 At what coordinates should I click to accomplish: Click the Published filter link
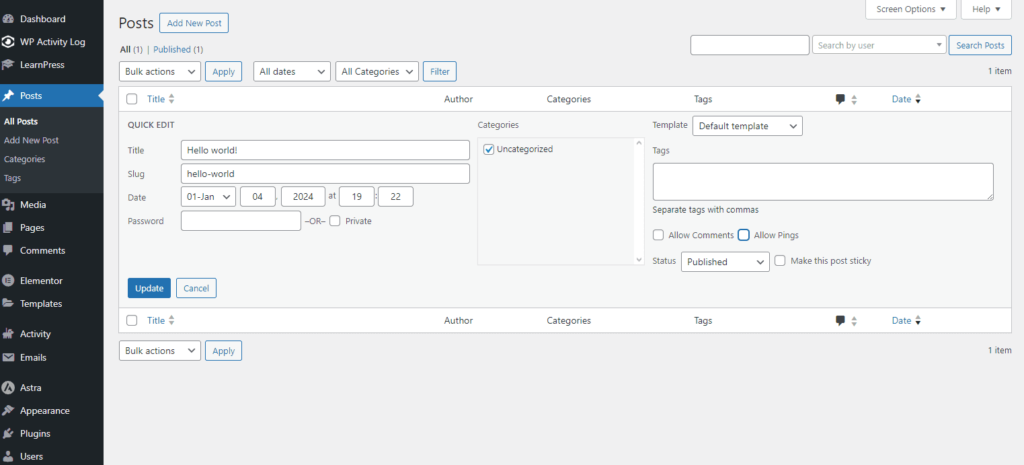(178, 49)
